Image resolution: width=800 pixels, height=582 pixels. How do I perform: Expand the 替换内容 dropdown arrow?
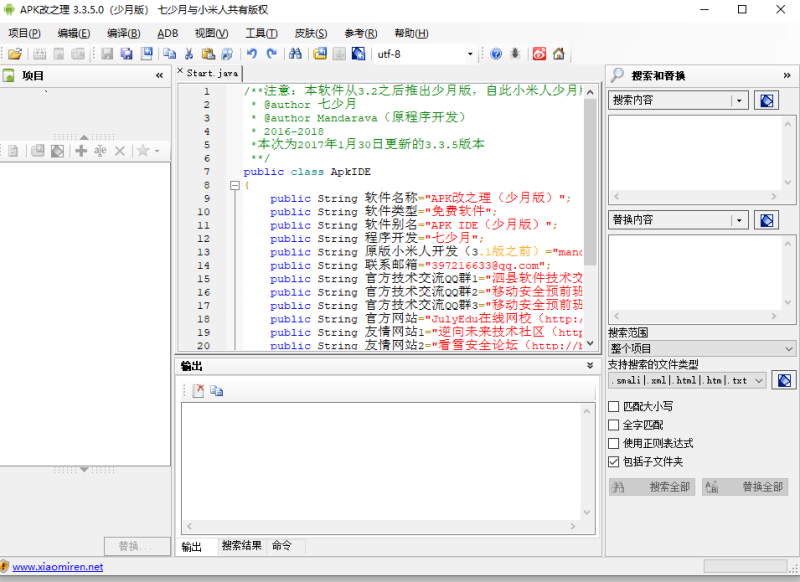pos(739,220)
